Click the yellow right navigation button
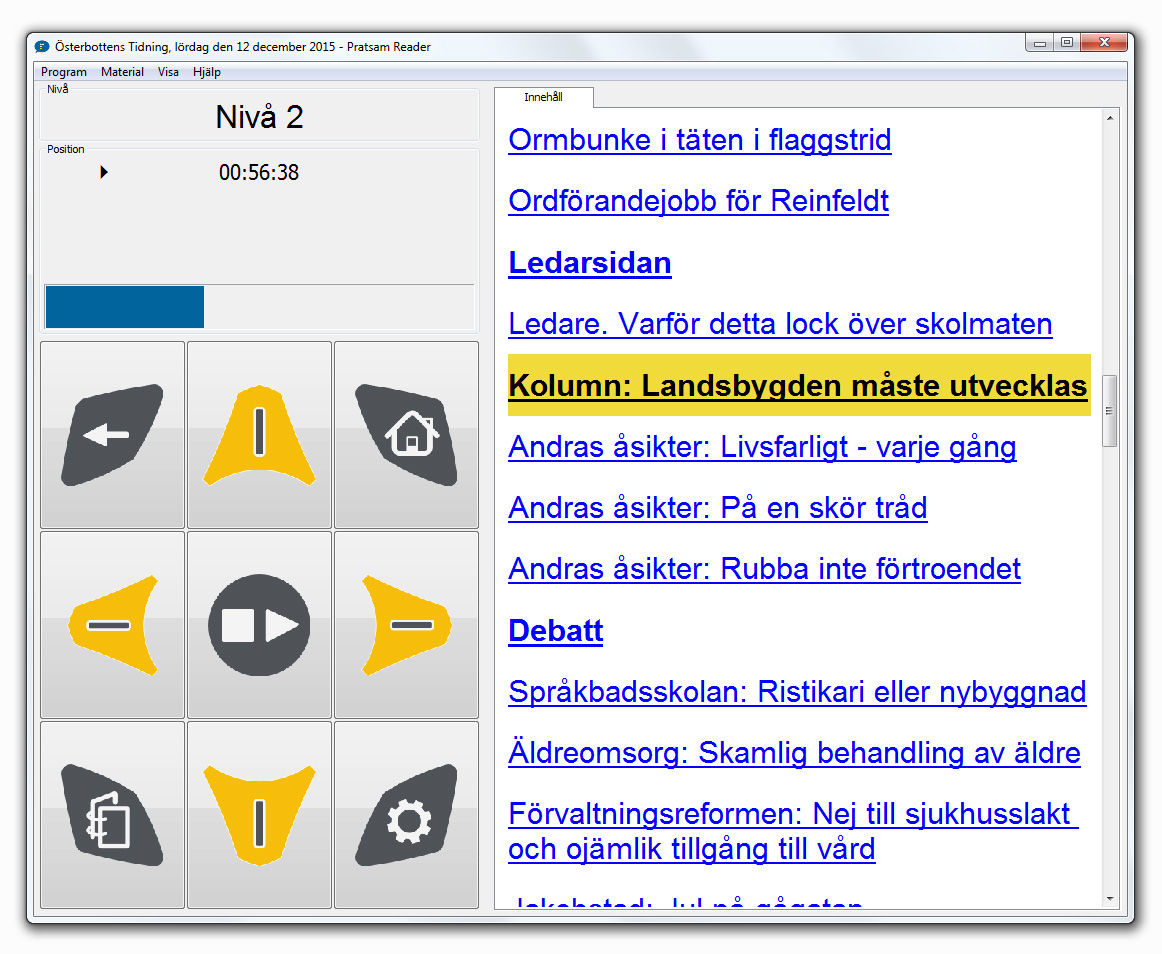The width and height of the screenshot is (1162, 954). pos(406,625)
